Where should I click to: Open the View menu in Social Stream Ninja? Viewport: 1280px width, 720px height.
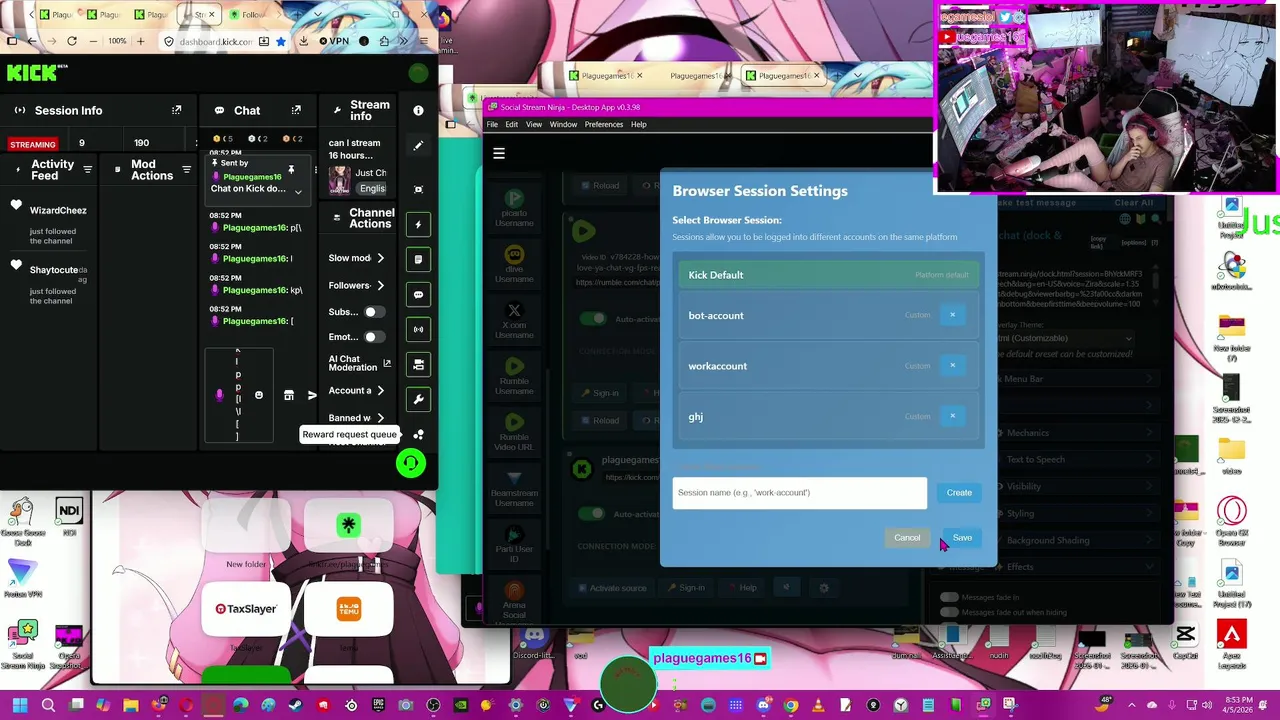(534, 125)
